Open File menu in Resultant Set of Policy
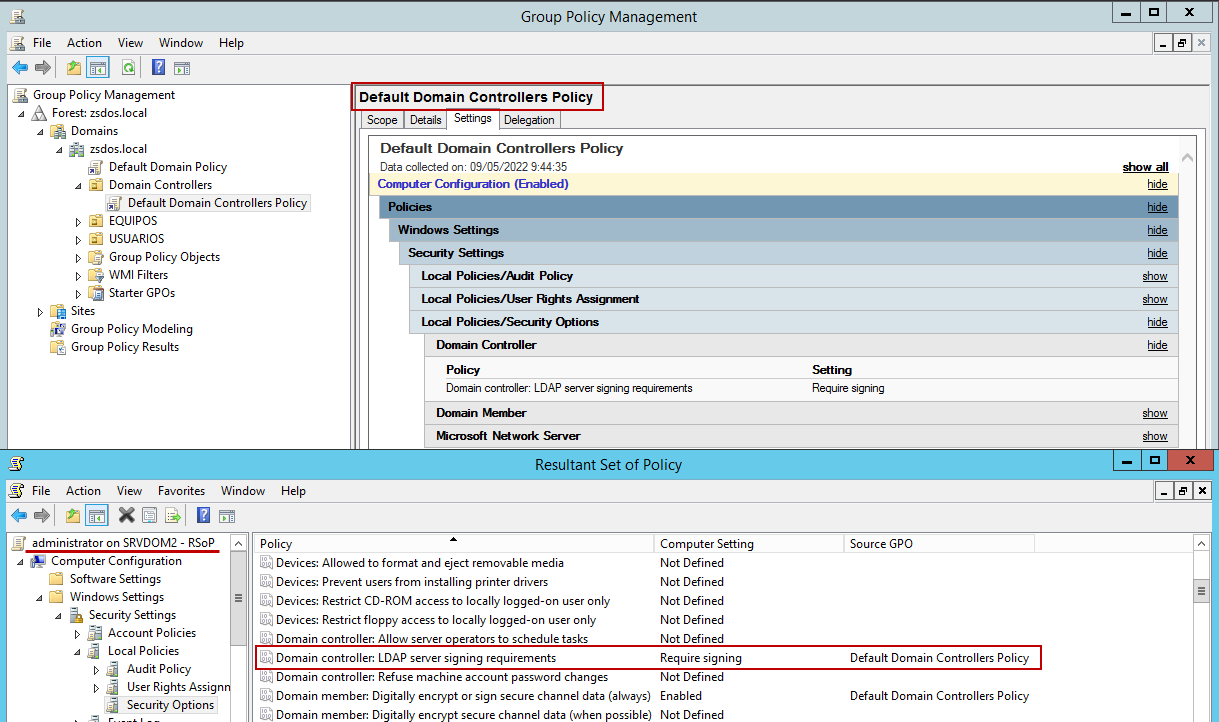The width and height of the screenshot is (1219, 722). [x=41, y=491]
